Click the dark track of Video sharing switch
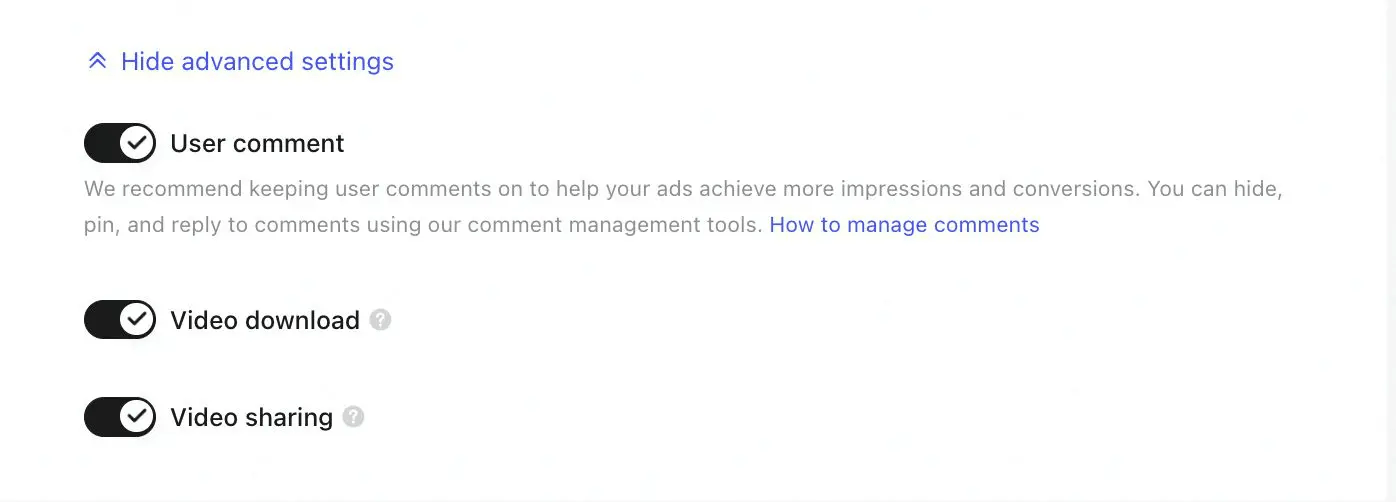1396x502 pixels. [x=102, y=417]
